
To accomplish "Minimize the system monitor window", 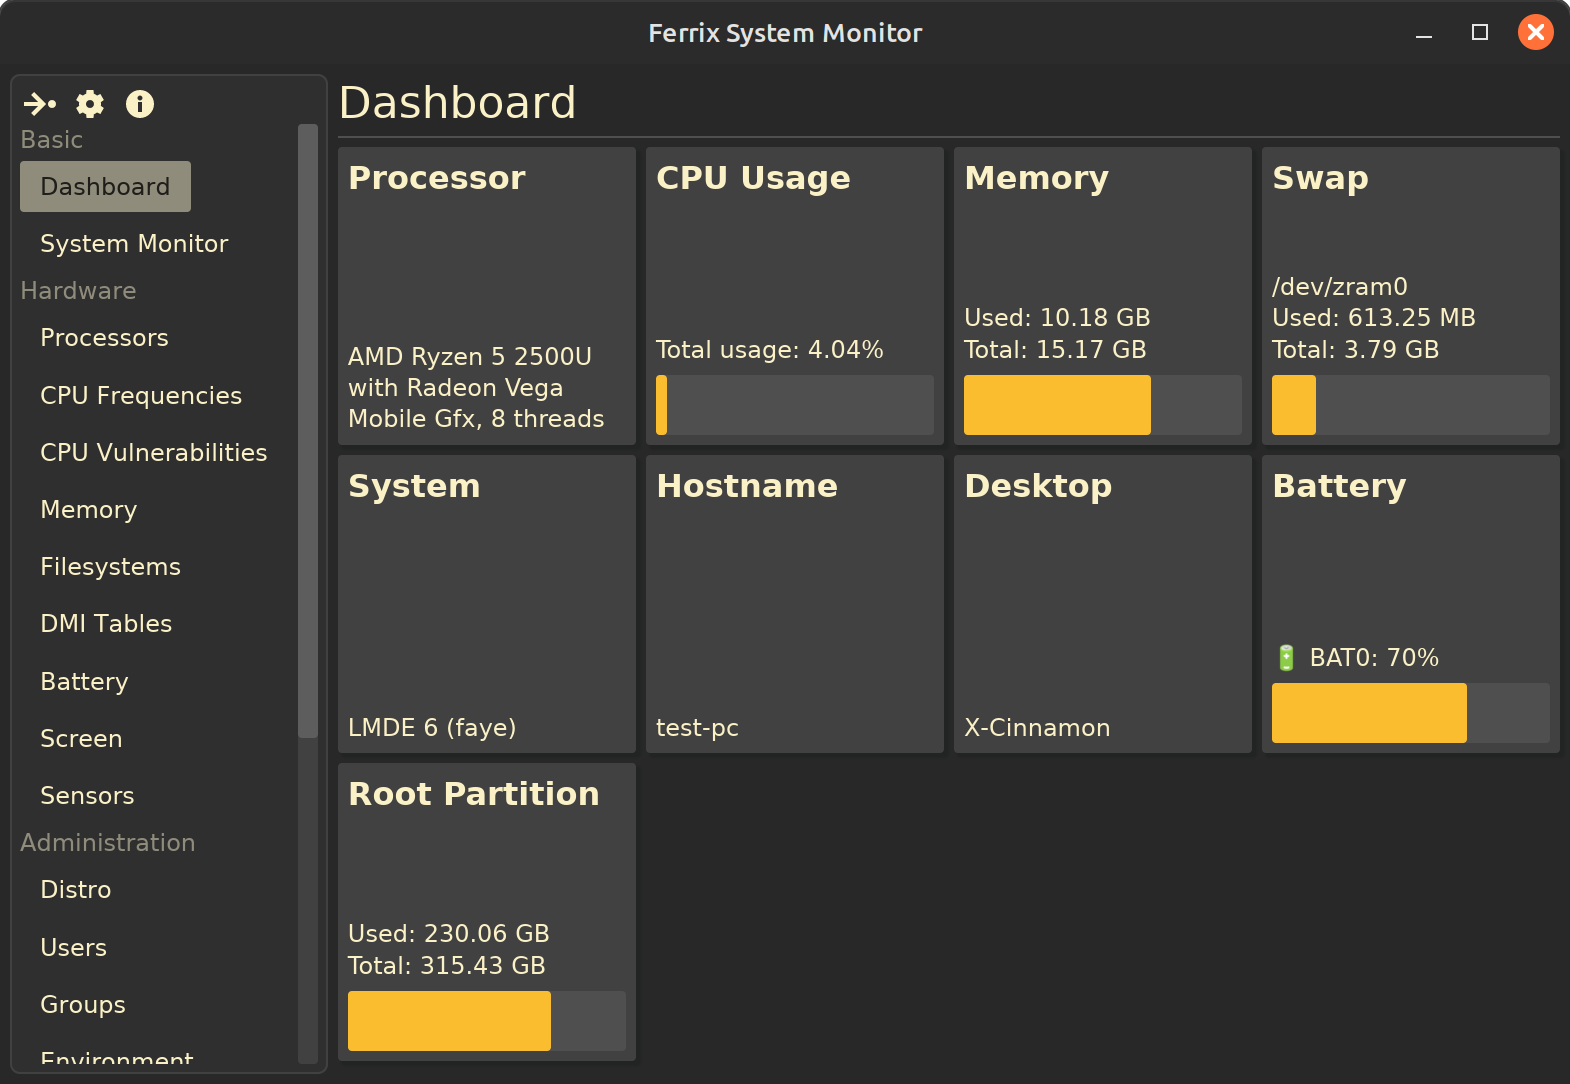I will click(x=1424, y=33).
